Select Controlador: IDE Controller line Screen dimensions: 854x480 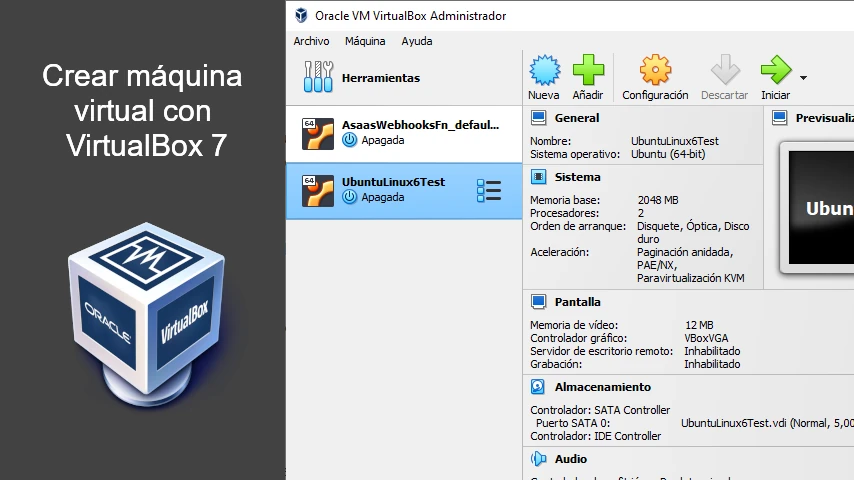[595, 436]
